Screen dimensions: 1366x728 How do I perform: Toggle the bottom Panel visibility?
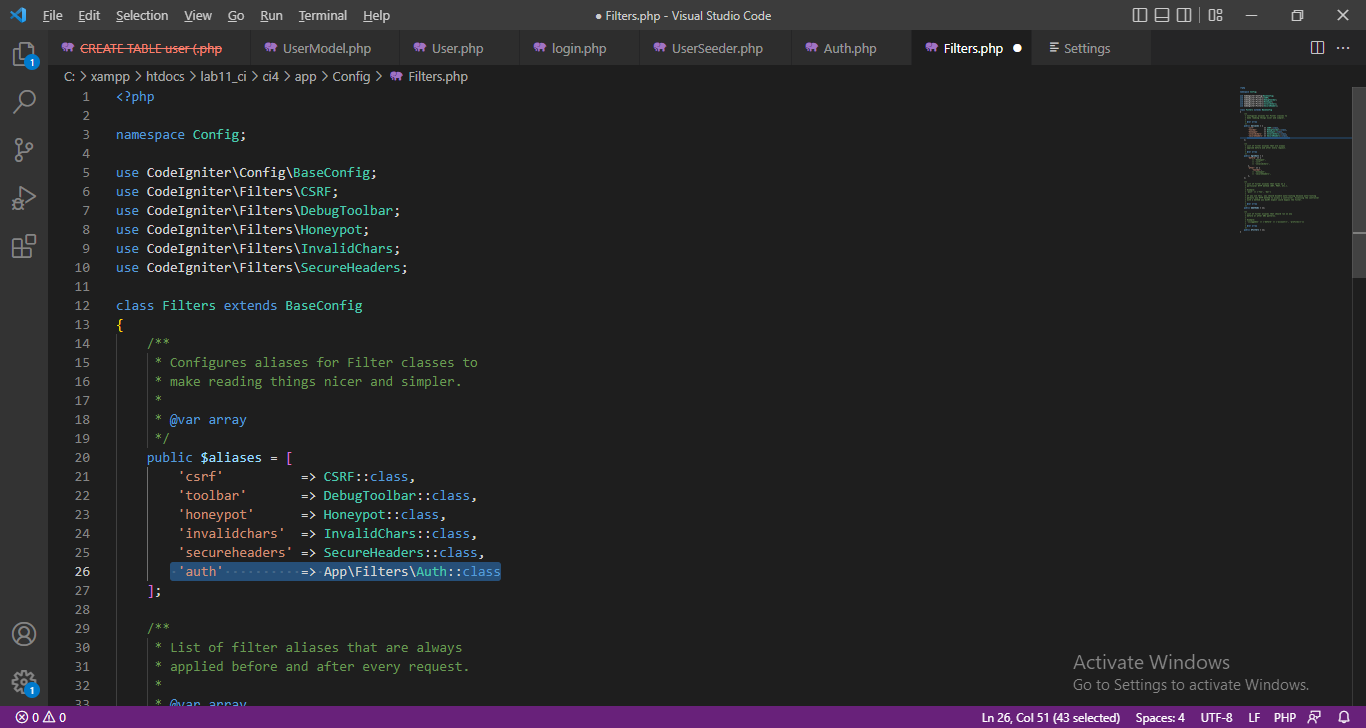[x=1160, y=15]
